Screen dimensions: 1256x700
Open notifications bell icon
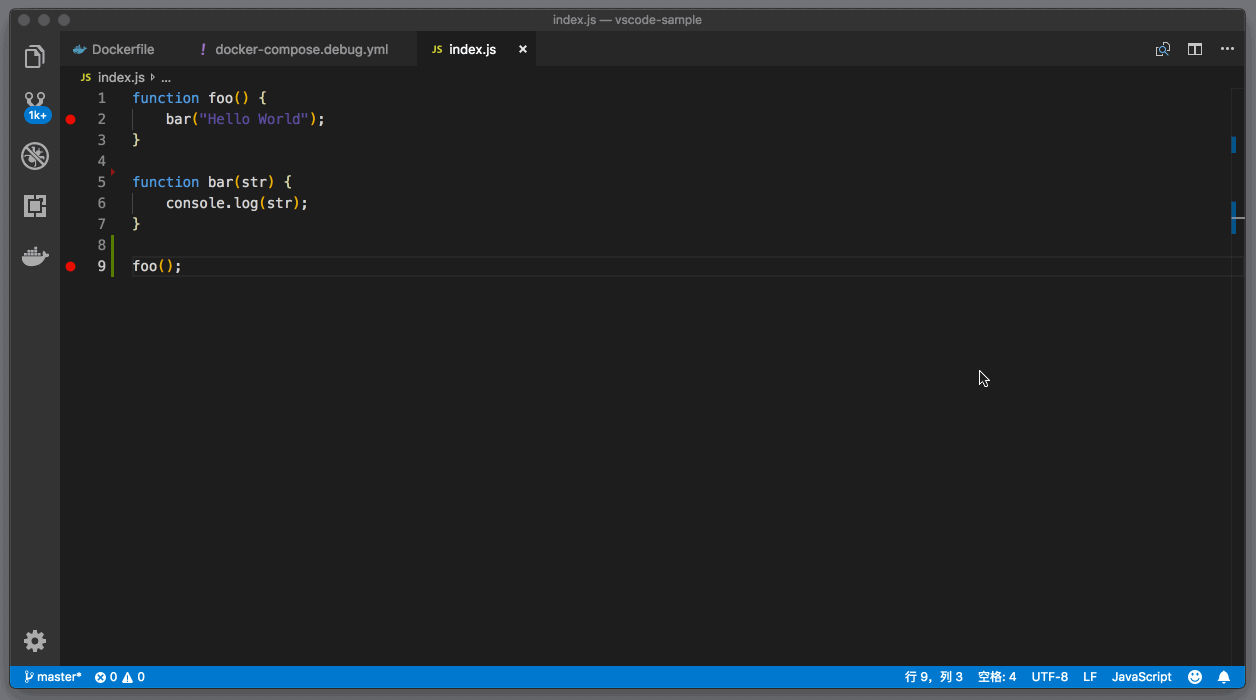1224,677
